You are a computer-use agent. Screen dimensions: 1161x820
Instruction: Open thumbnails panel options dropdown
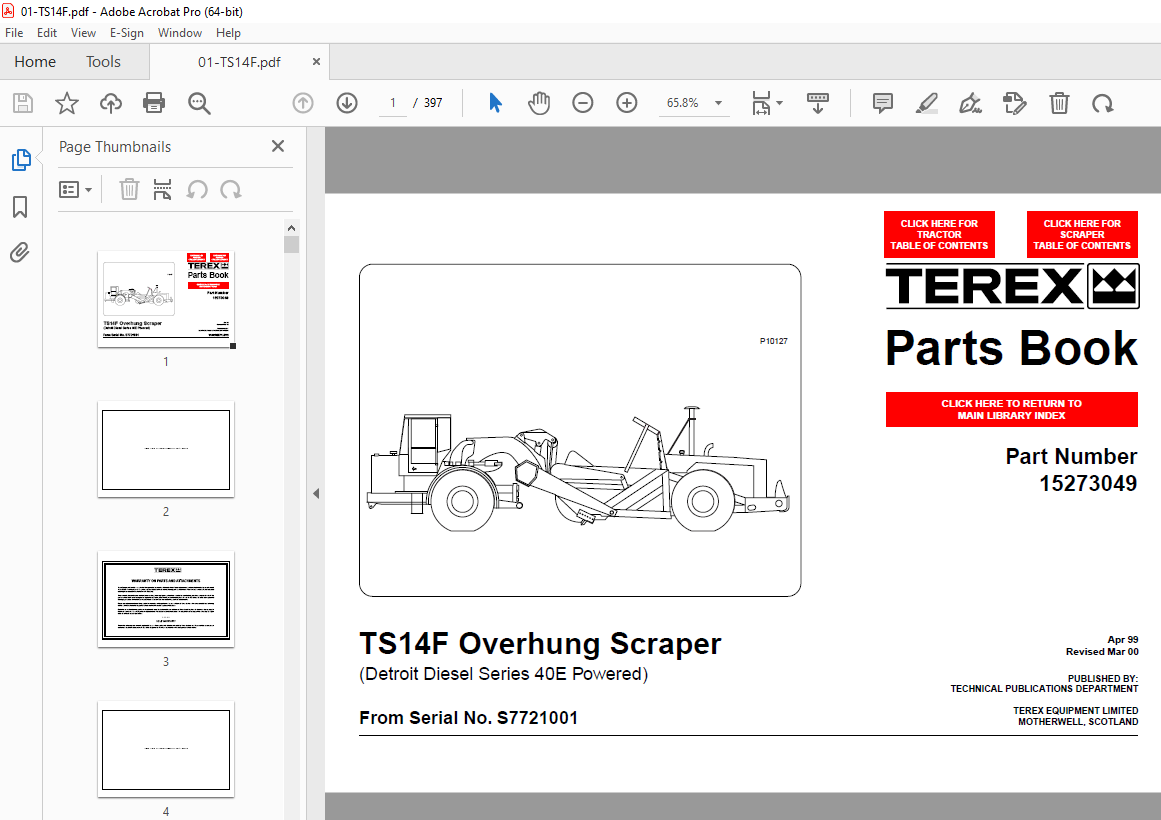pyautogui.click(x=75, y=190)
